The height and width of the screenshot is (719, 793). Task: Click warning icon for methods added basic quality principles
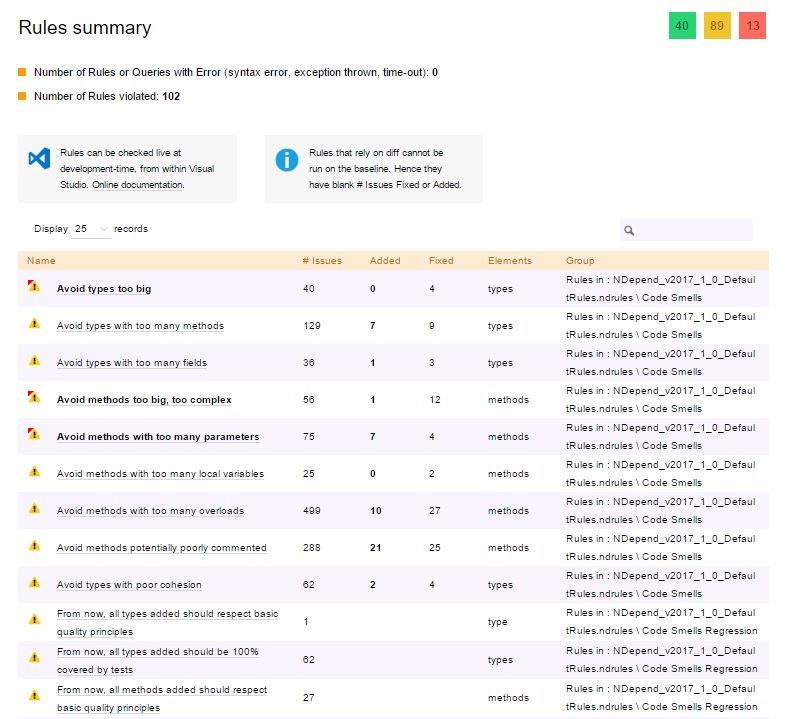tap(34, 695)
